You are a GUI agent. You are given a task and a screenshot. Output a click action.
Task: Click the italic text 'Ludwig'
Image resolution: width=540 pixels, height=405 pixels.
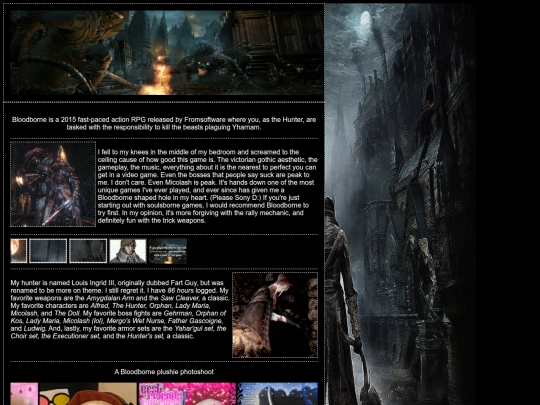pos(34,329)
